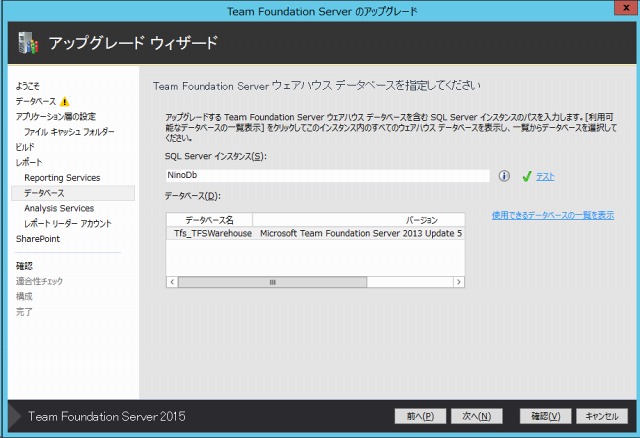Viewport: 640px width, 438px height.
Task: Click the 確認(V) button
Action: click(545, 416)
